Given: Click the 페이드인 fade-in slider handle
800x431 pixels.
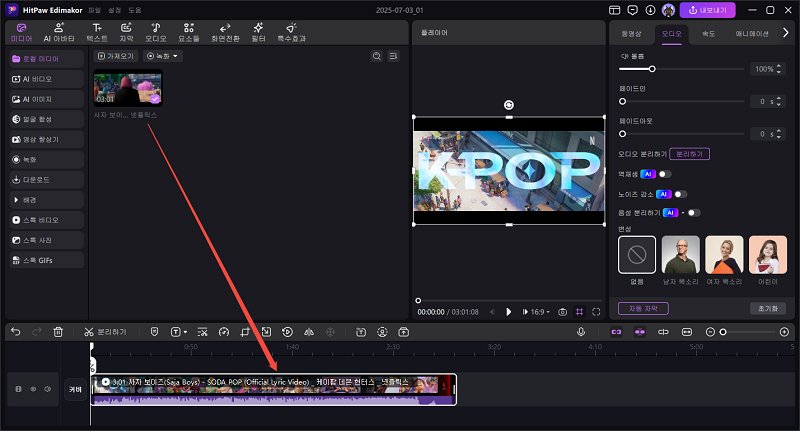Looking at the screenshot, I should (x=622, y=102).
